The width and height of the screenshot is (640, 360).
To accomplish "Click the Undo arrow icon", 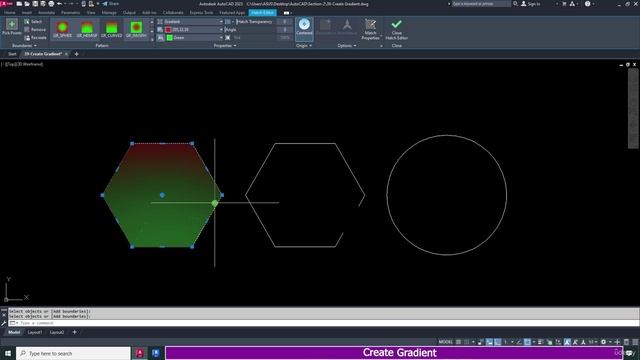I will (x=60, y=4).
